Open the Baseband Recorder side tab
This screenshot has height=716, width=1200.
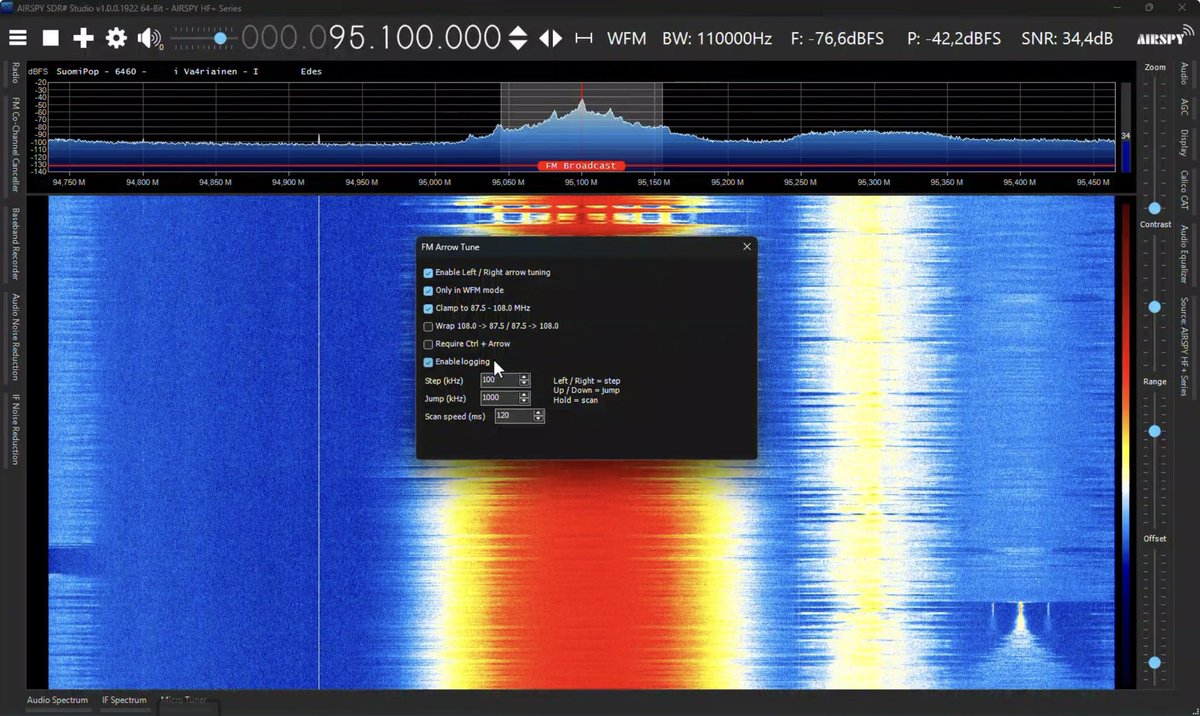tap(15, 244)
